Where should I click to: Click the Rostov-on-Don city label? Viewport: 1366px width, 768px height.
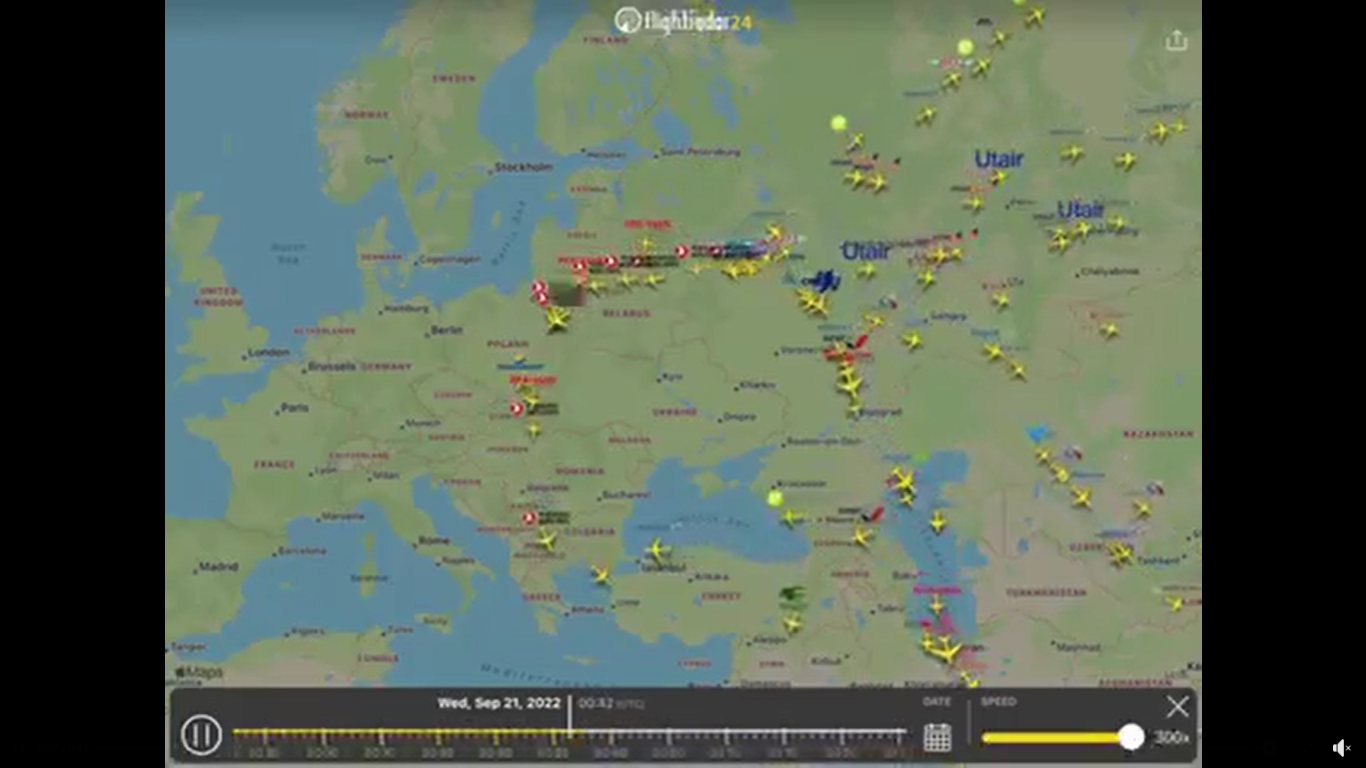pos(824,441)
